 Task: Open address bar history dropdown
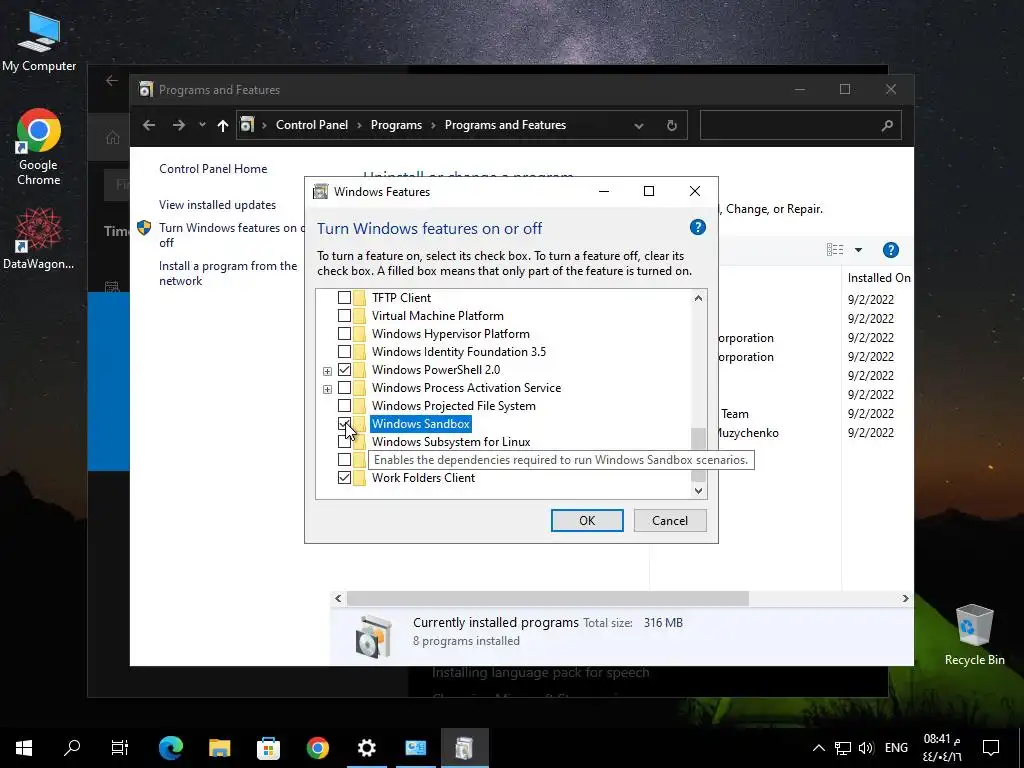639,125
